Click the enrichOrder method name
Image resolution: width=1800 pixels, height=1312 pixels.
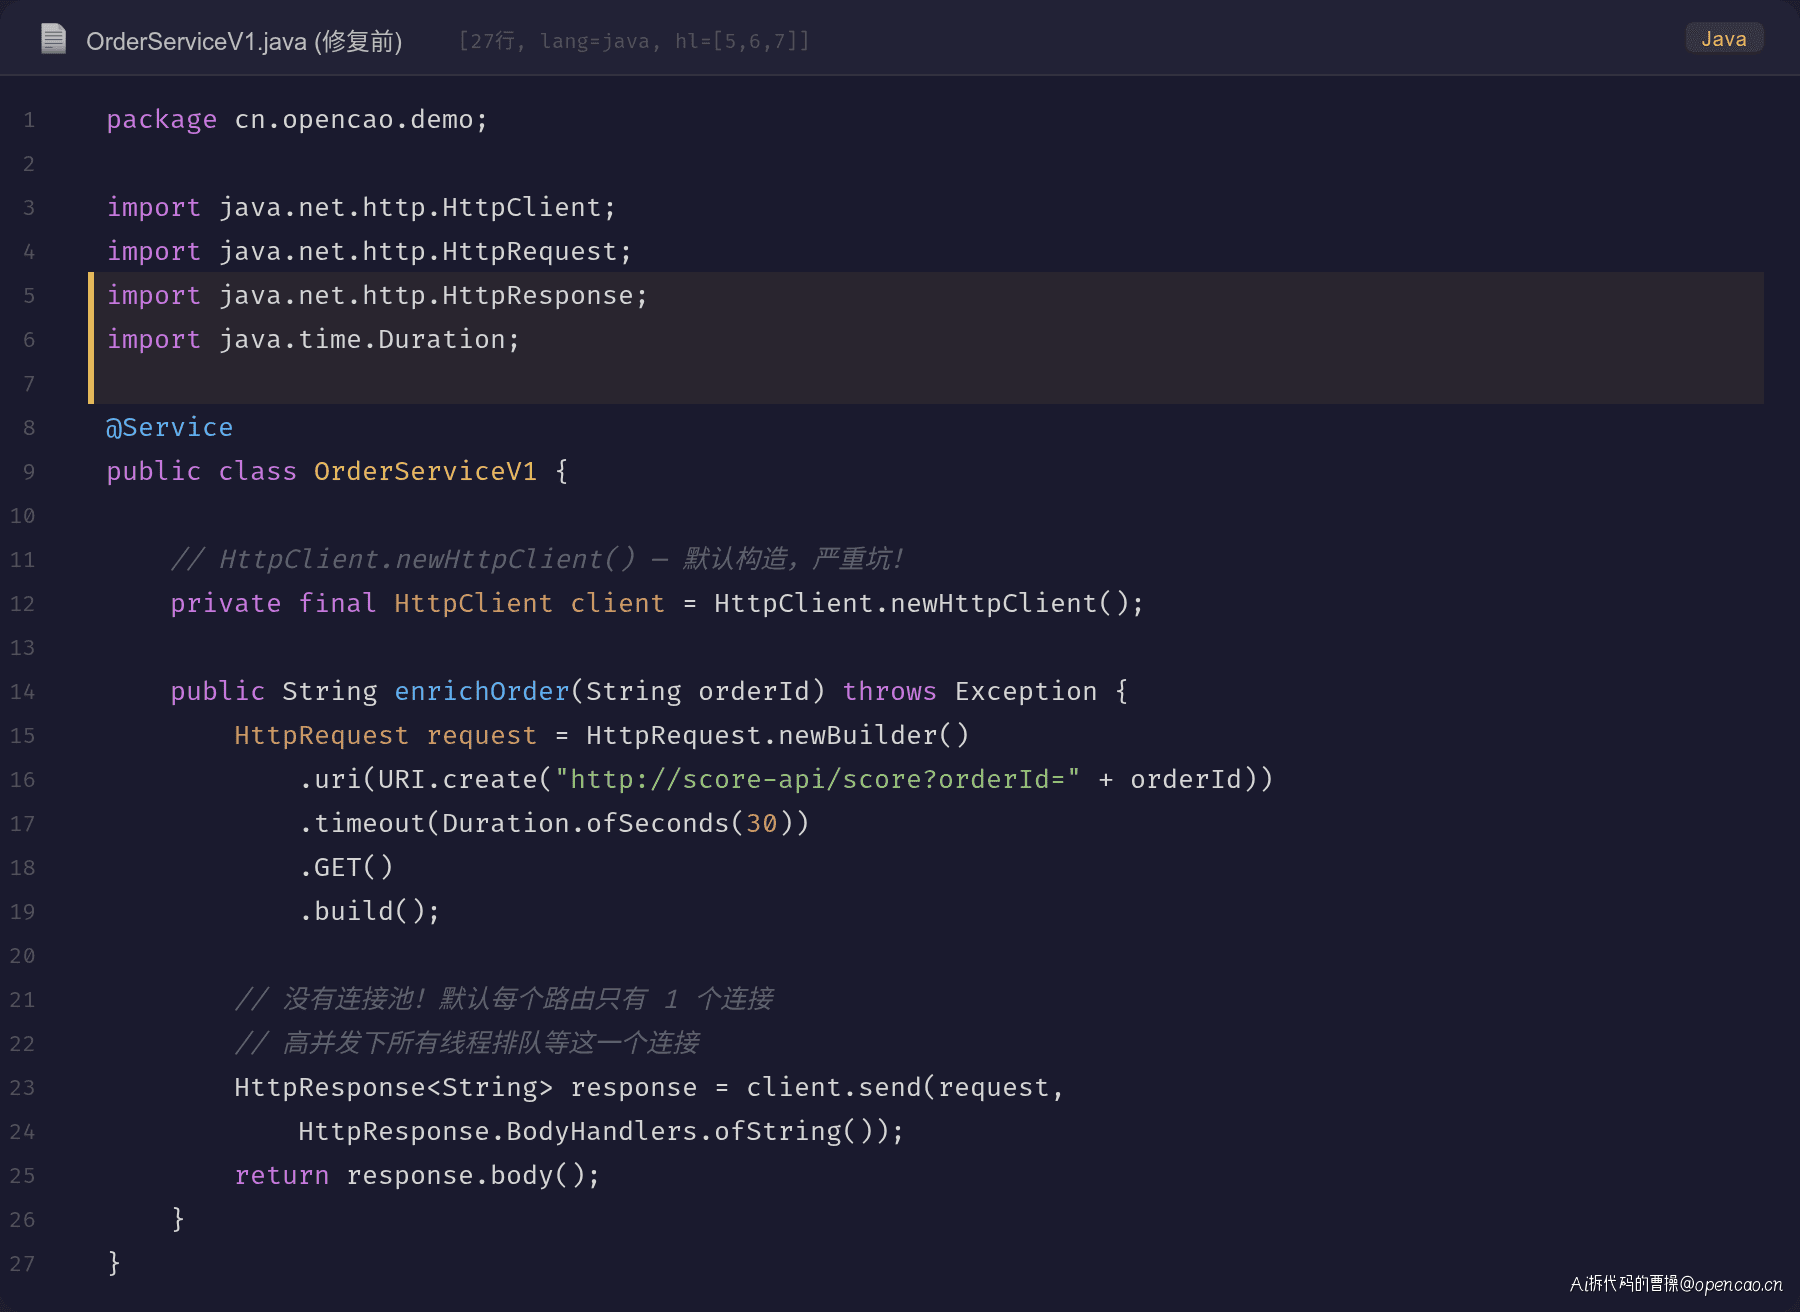pyautogui.click(x=482, y=692)
